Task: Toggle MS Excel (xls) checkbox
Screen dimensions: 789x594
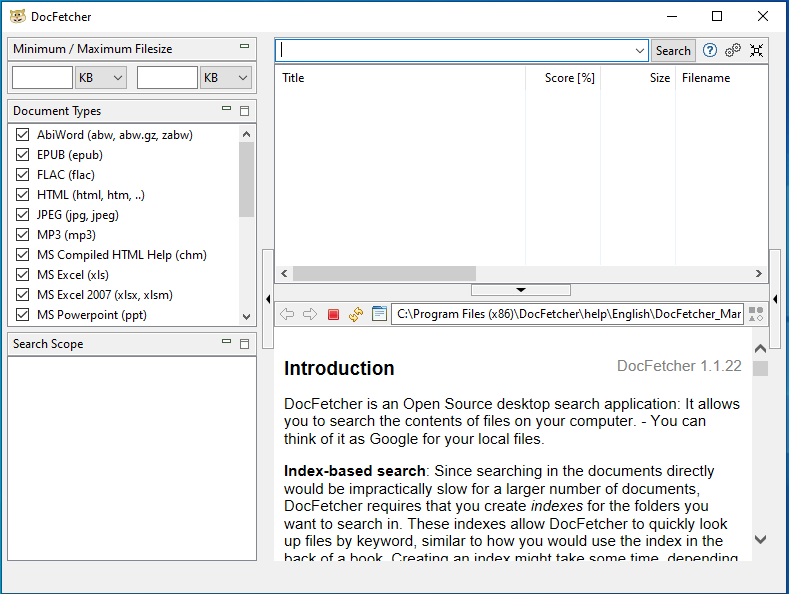Action: [x=22, y=274]
